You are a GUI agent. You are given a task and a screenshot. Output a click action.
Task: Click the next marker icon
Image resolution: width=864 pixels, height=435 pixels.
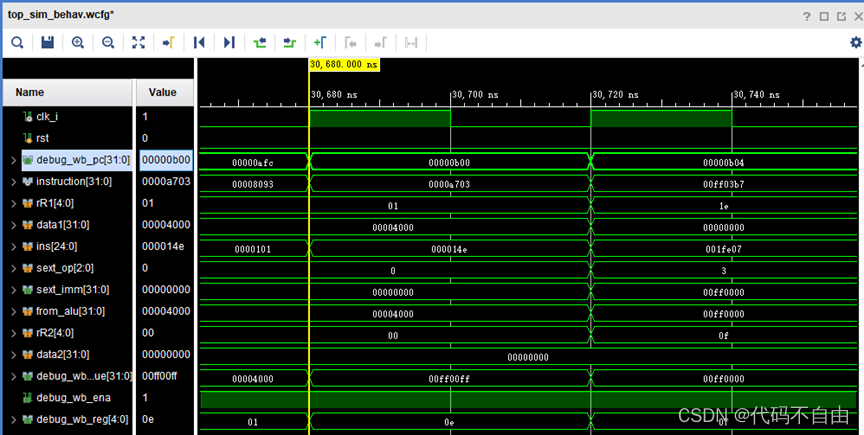[380, 42]
